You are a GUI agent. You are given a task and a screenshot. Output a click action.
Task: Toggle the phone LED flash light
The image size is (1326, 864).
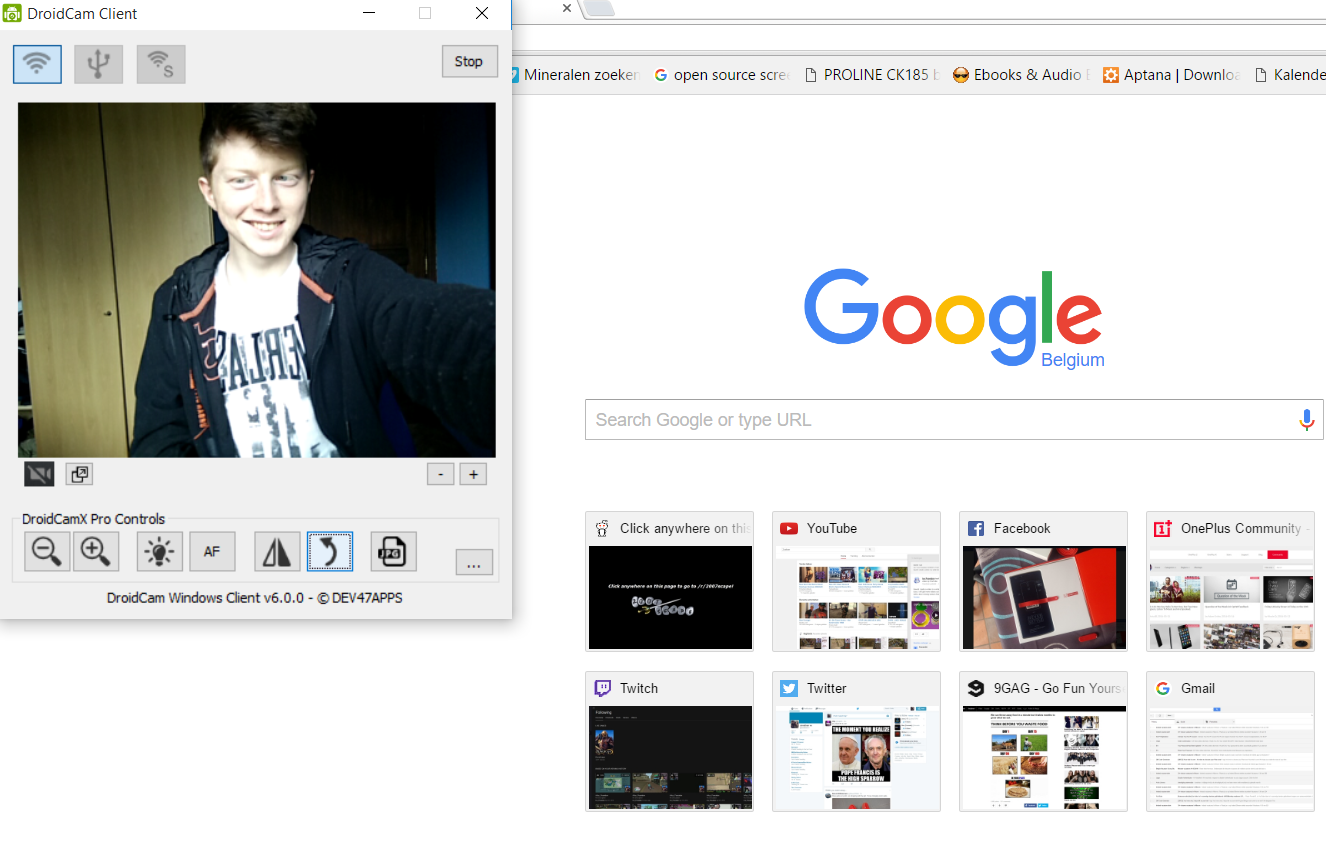(160, 551)
